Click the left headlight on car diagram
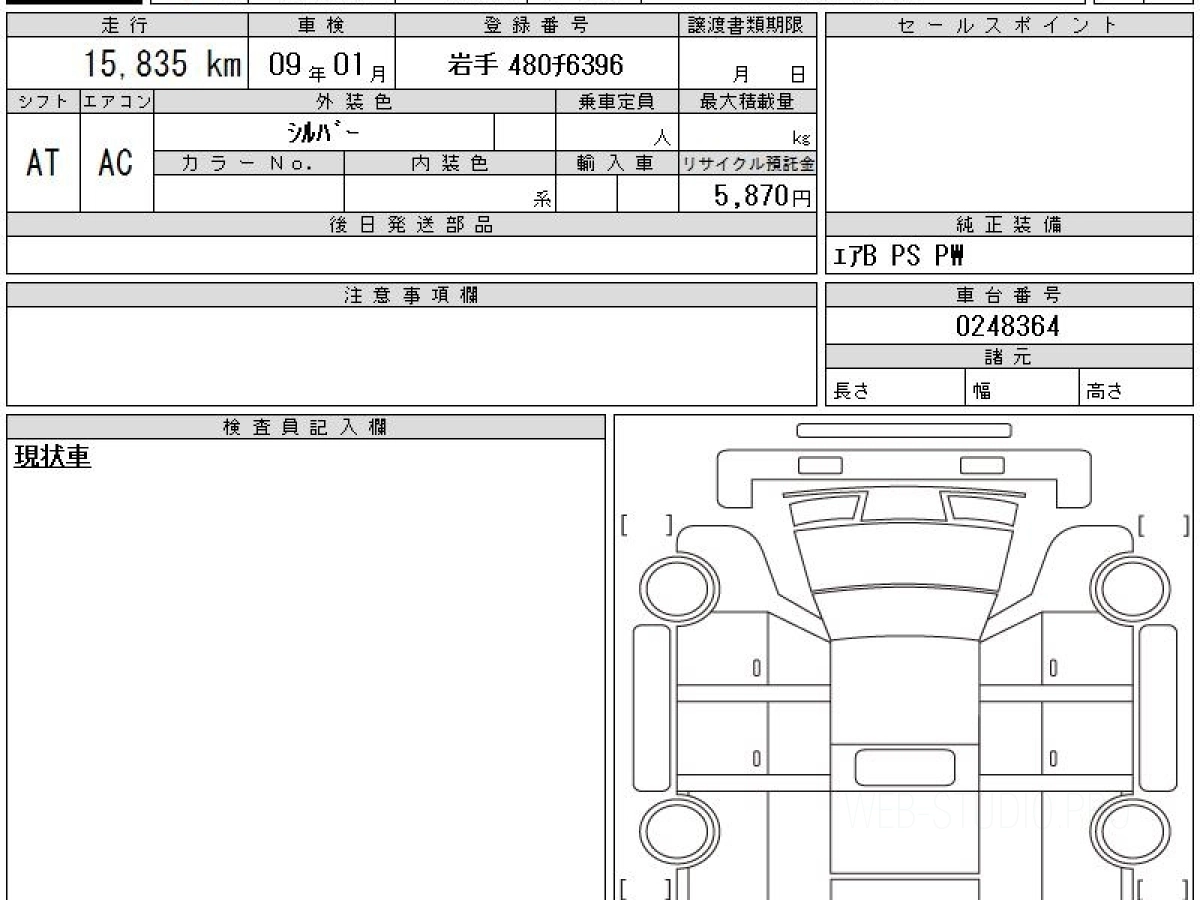The width and height of the screenshot is (1200, 900). click(820, 465)
